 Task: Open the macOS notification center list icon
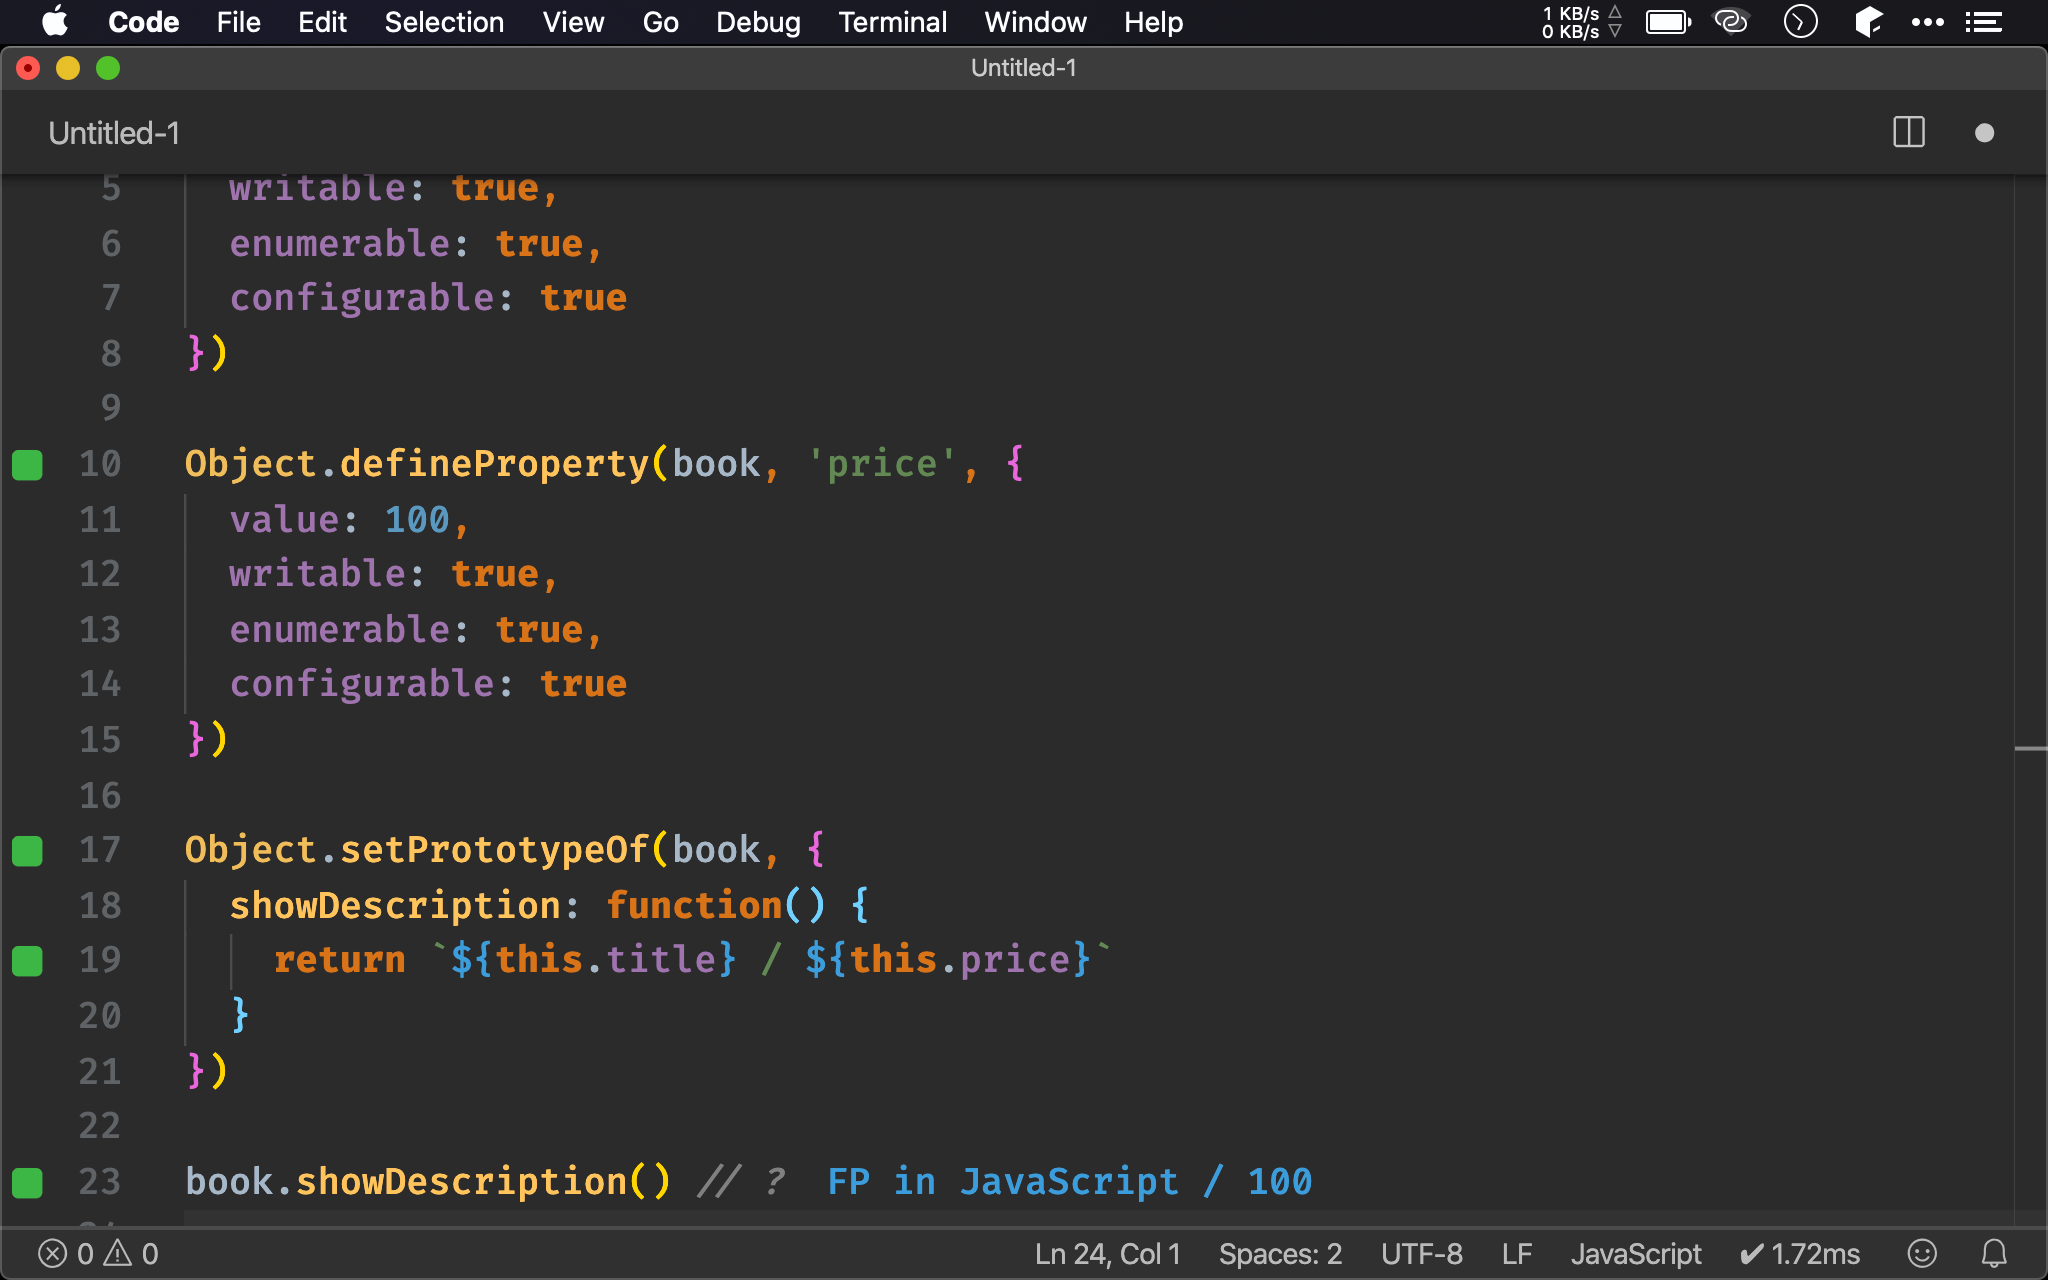1983,22
